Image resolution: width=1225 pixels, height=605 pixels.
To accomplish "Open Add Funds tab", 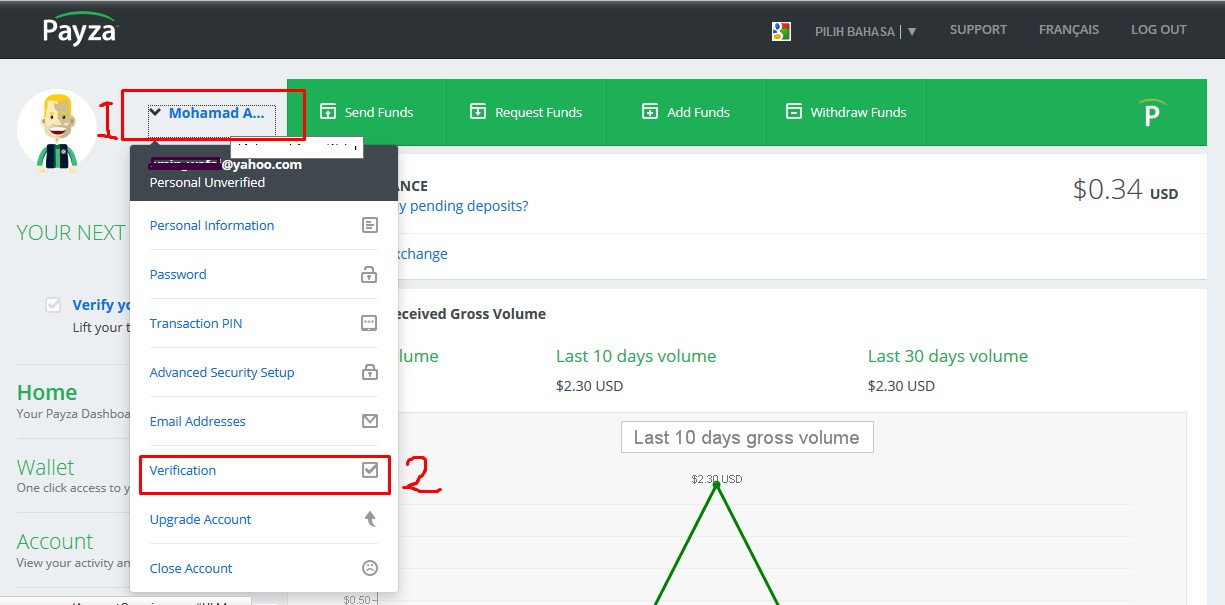I will click(686, 112).
